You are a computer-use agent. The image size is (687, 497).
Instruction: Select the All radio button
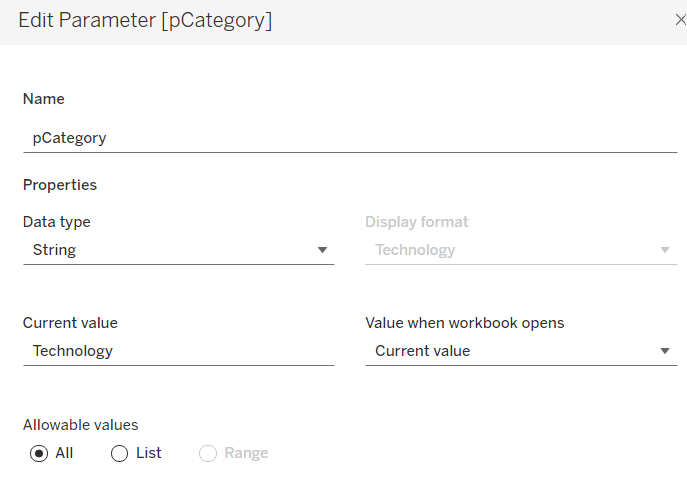pyautogui.click(x=39, y=453)
